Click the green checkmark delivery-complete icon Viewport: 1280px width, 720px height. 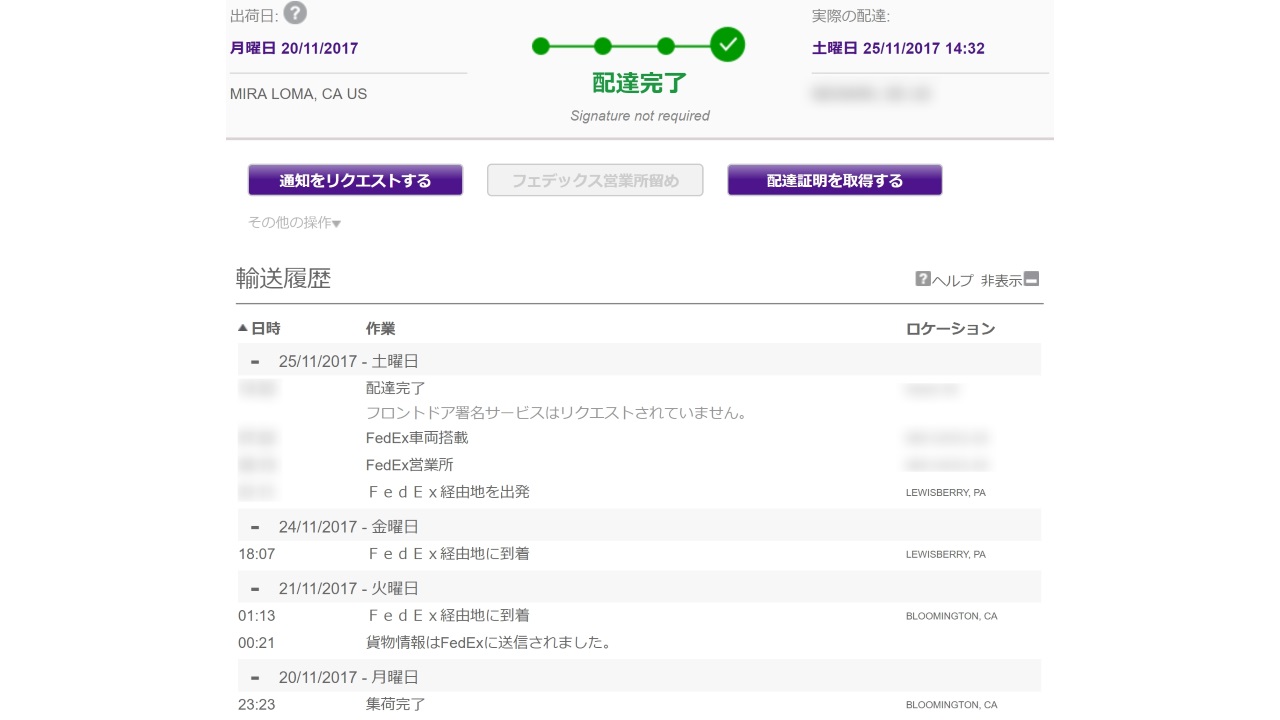727,44
